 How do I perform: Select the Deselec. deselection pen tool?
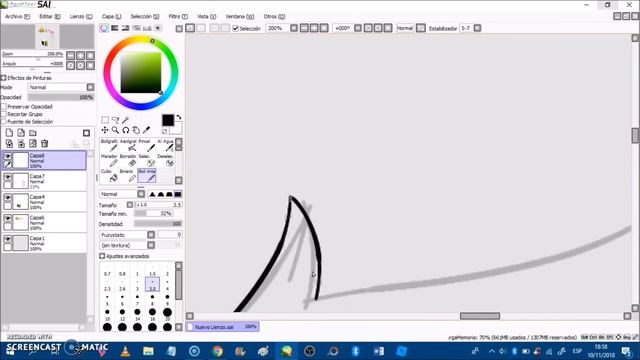166,161
